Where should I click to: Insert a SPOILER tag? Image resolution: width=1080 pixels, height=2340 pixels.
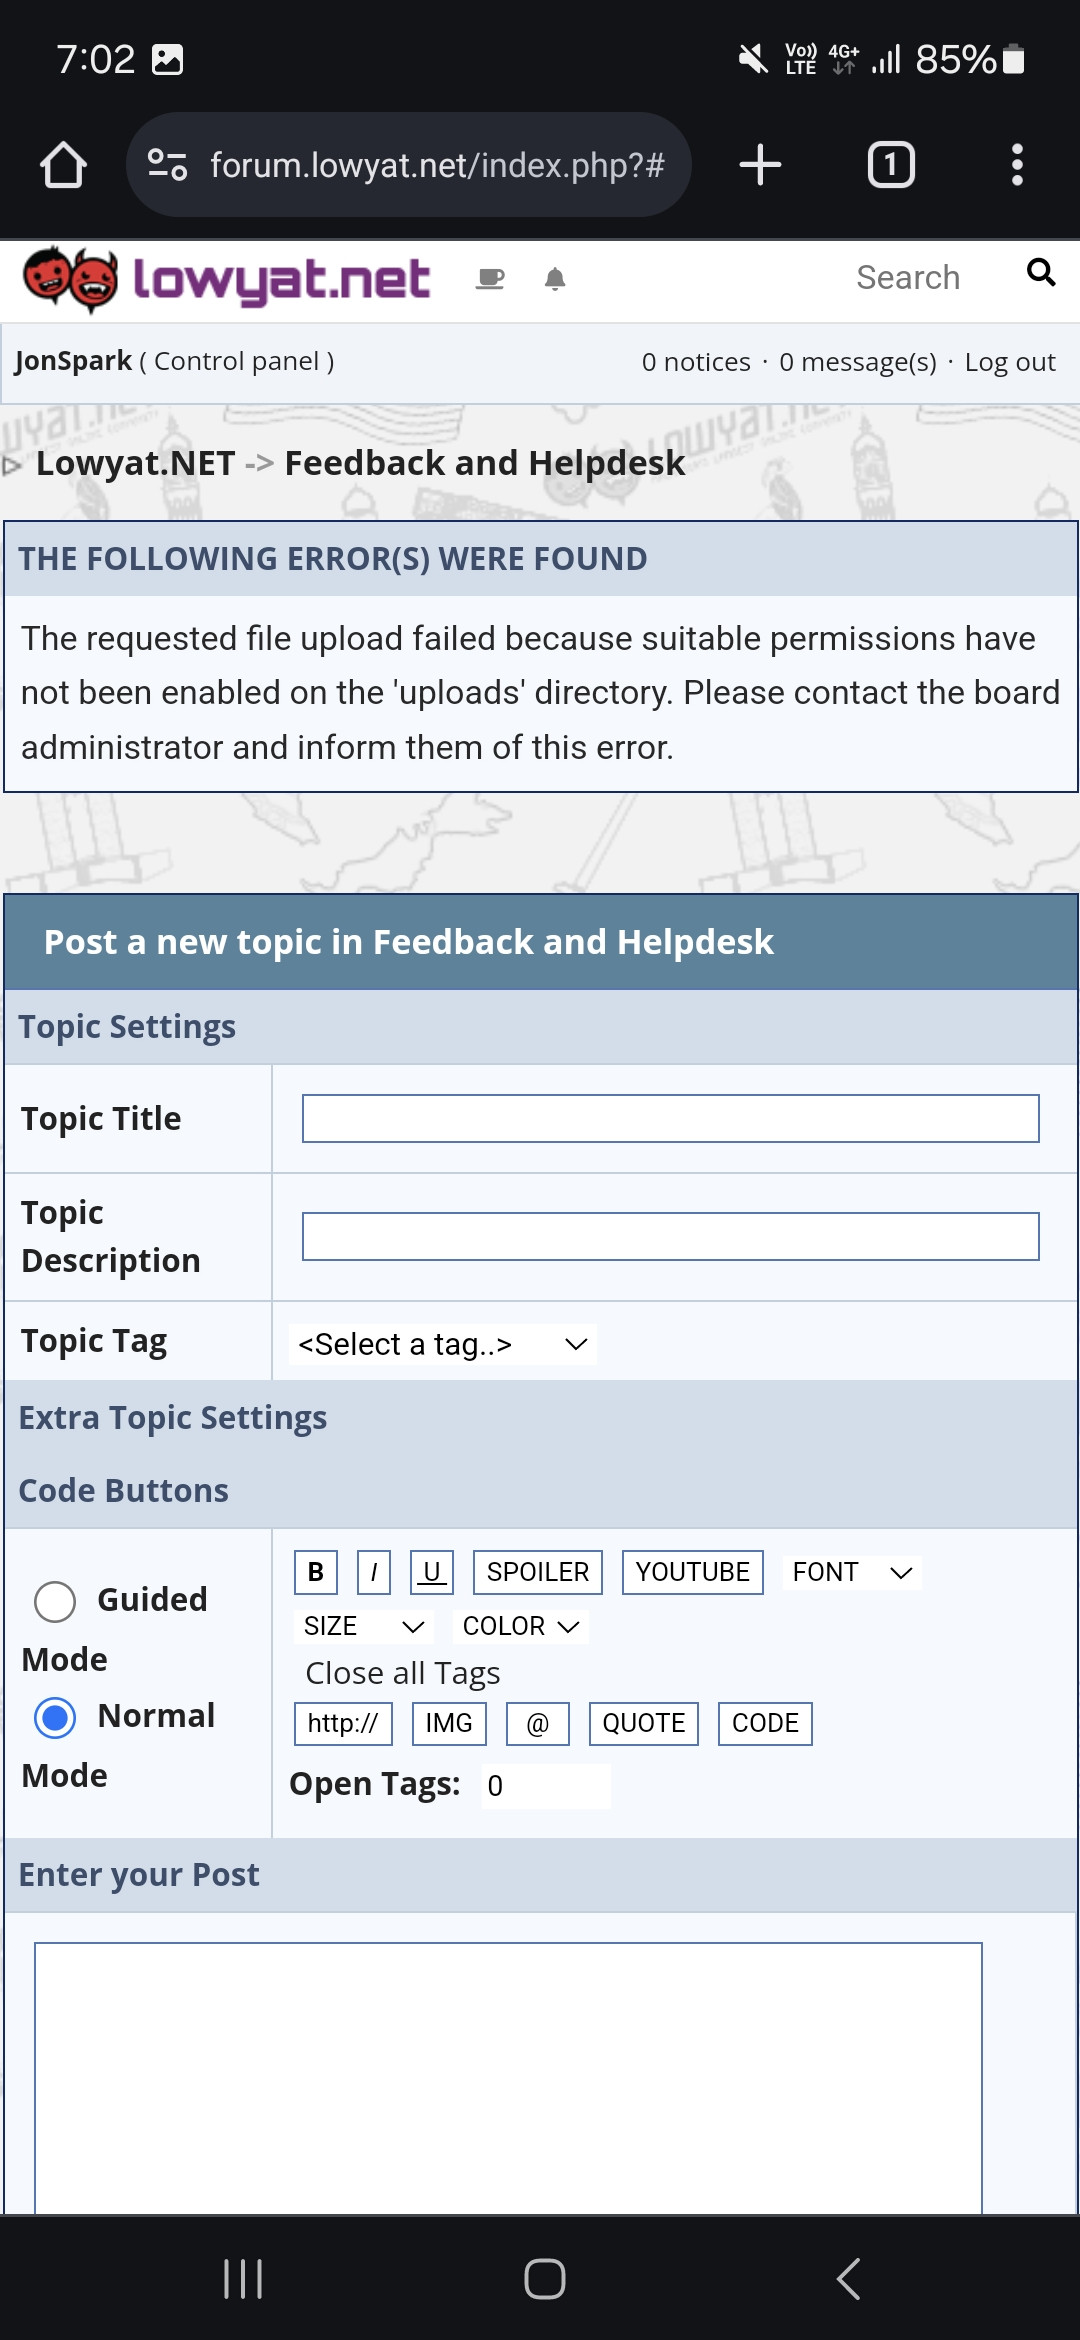coord(538,1572)
